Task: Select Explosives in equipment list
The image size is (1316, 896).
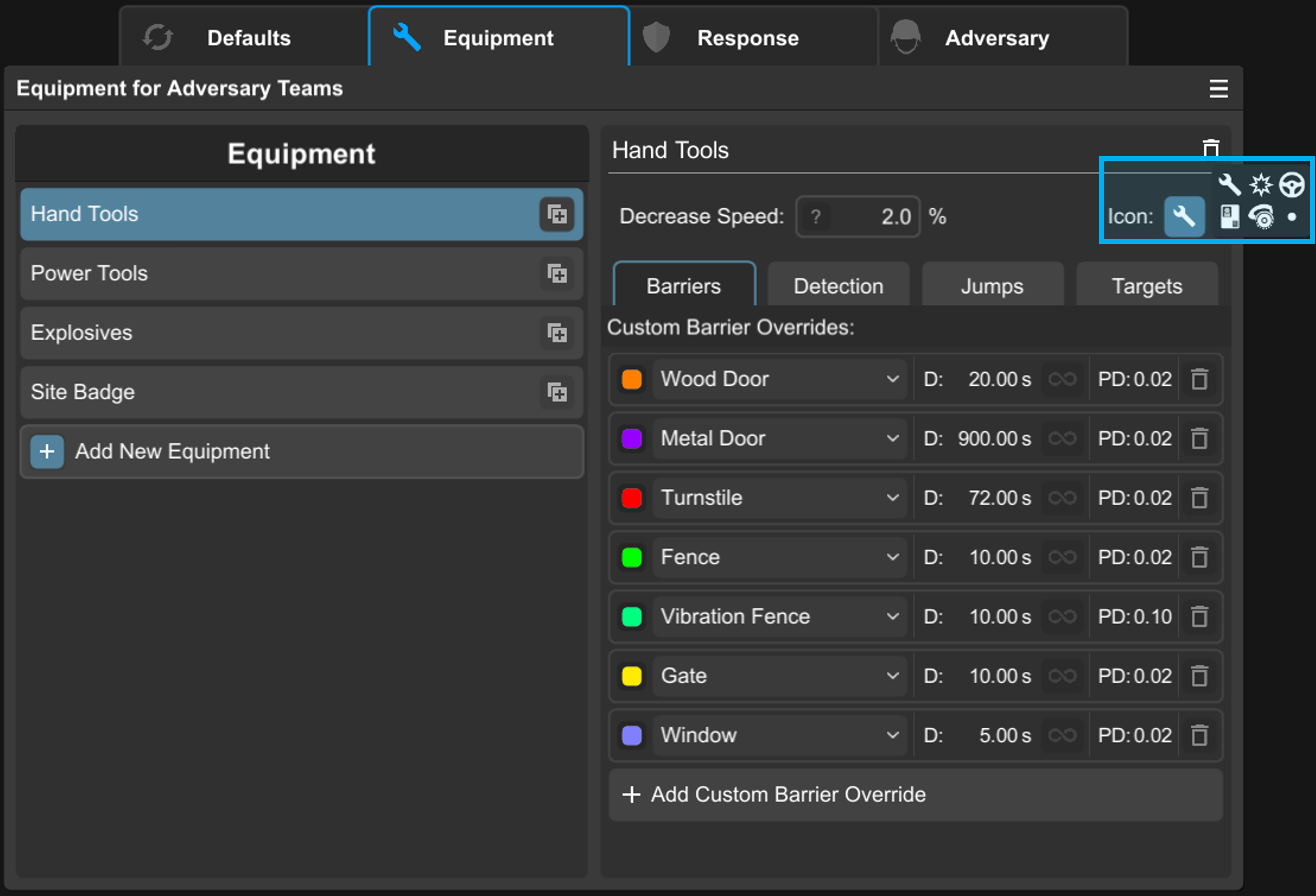Action: coord(301,333)
